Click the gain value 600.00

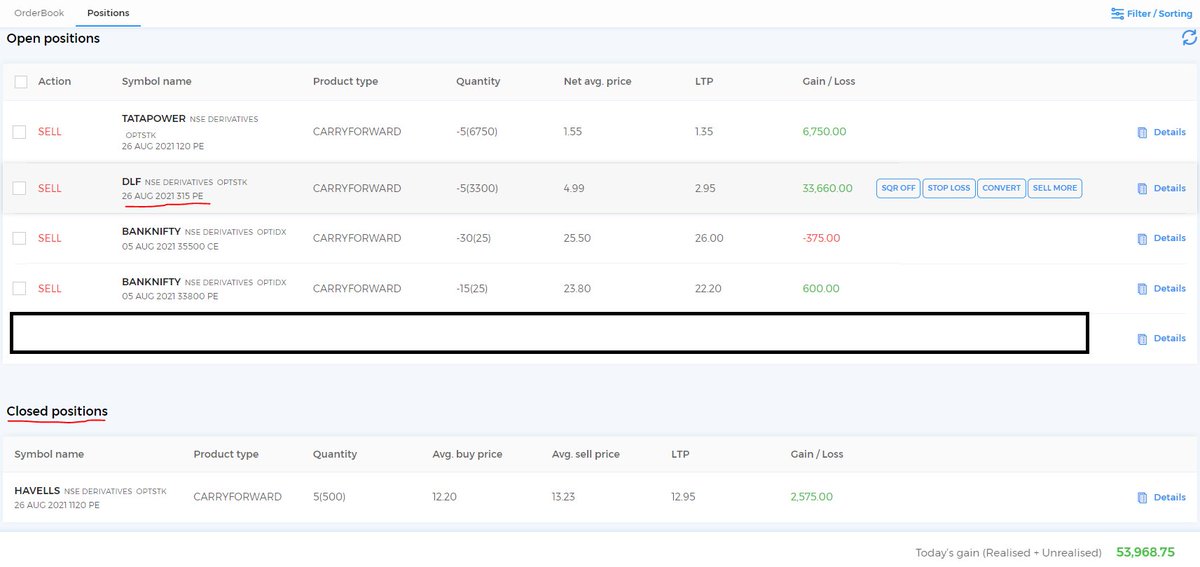pos(821,288)
